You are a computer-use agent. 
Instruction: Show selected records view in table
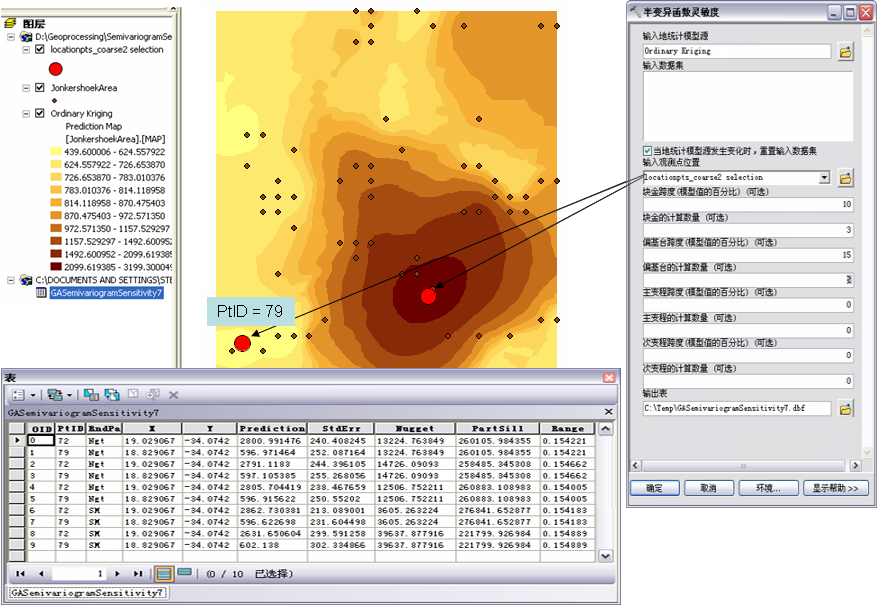click(x=185, y=573)
